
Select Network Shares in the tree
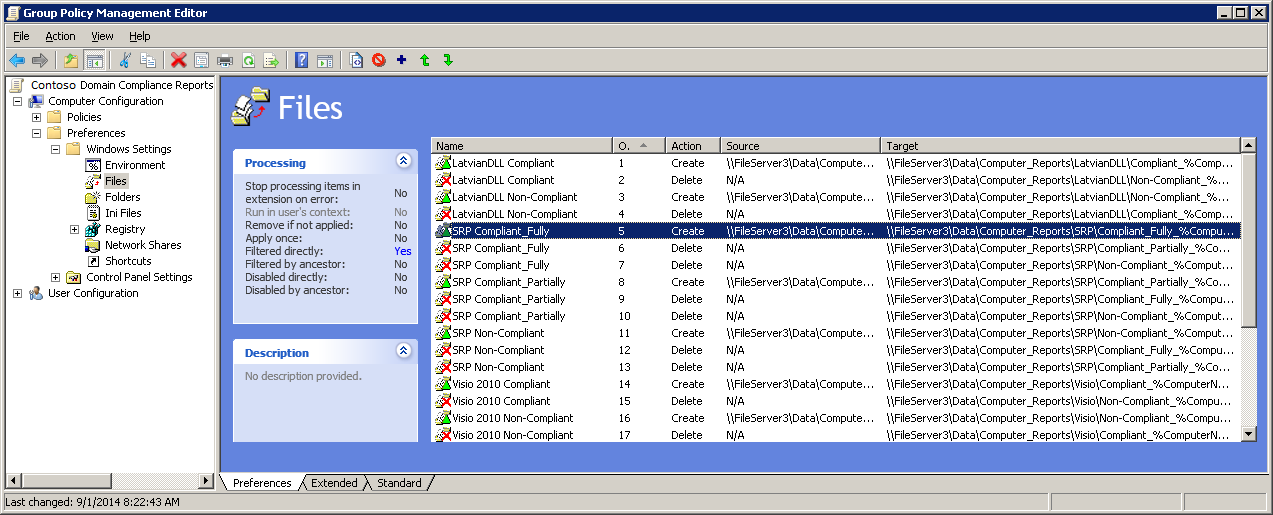coord(143,245)
